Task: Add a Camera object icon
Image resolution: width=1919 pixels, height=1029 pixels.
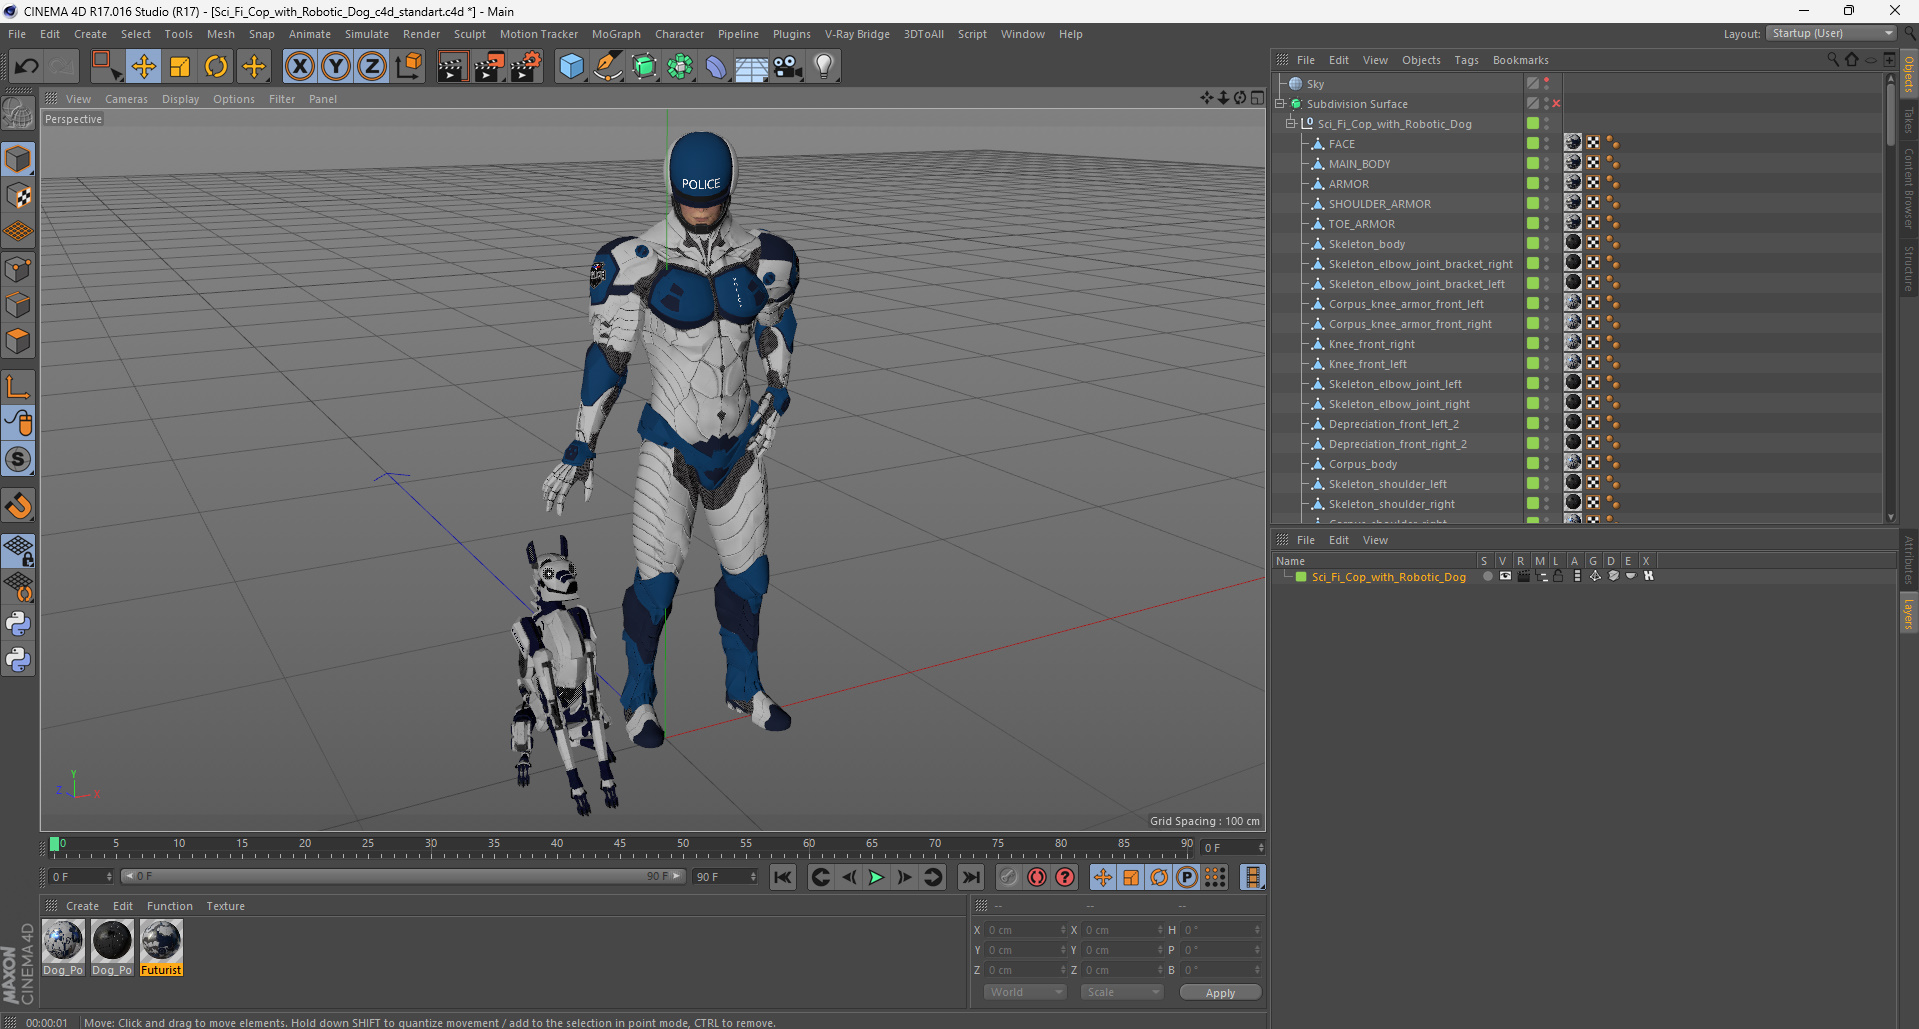Action: coord(788,67)
